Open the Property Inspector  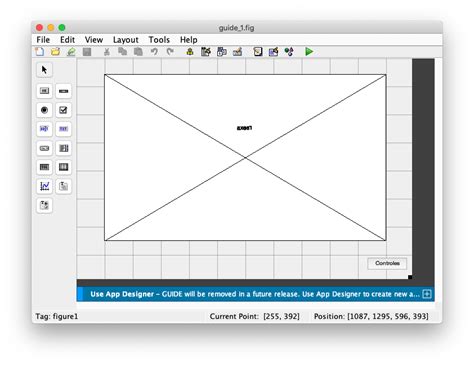[273, 52]
